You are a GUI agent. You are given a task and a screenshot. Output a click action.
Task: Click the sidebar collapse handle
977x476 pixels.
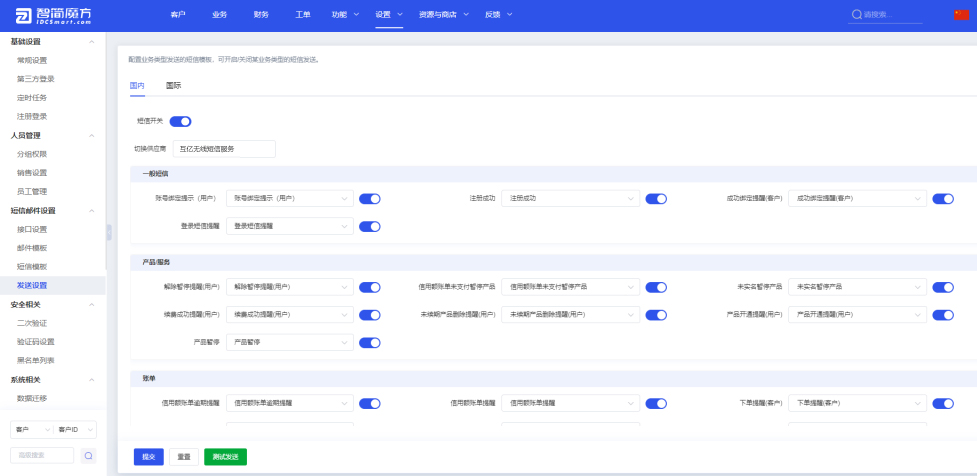[x=109, y=232]
